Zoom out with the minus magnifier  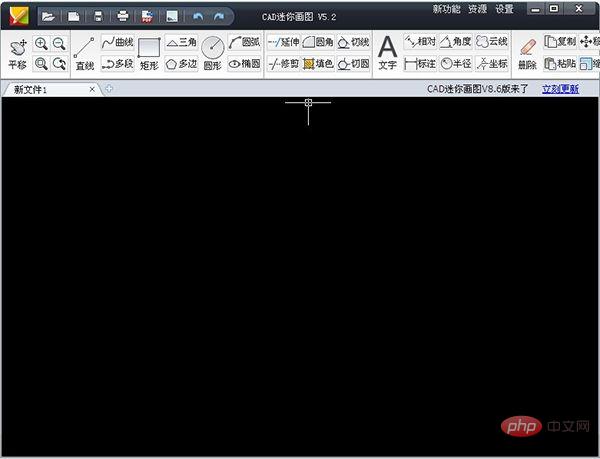[59, 44]
